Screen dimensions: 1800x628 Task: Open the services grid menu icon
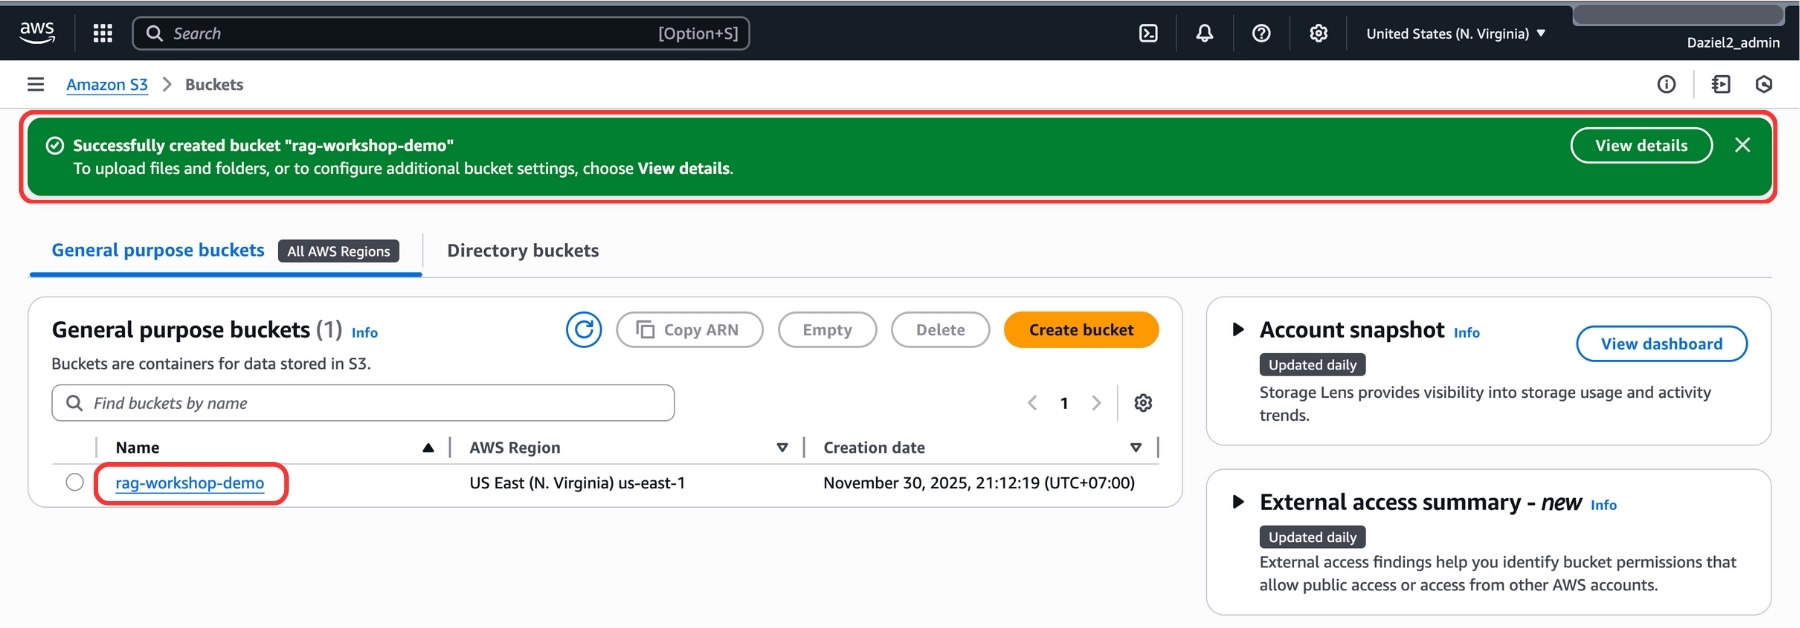click(x=103, y=33)
